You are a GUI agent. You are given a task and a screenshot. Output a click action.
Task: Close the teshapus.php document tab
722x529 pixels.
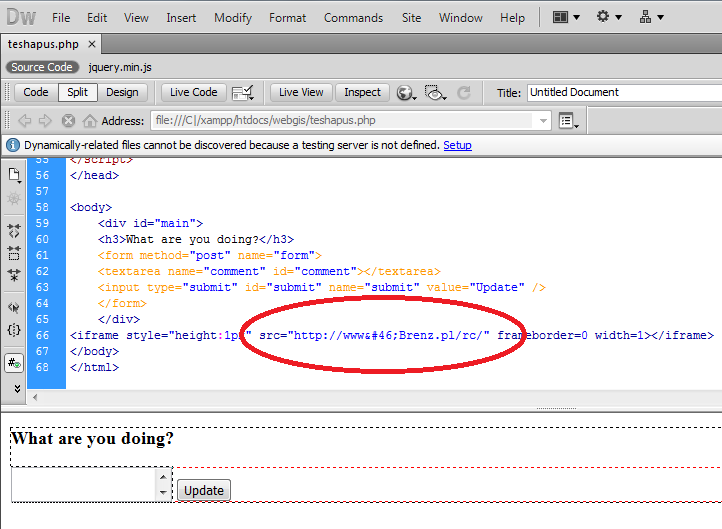point(92,44)
